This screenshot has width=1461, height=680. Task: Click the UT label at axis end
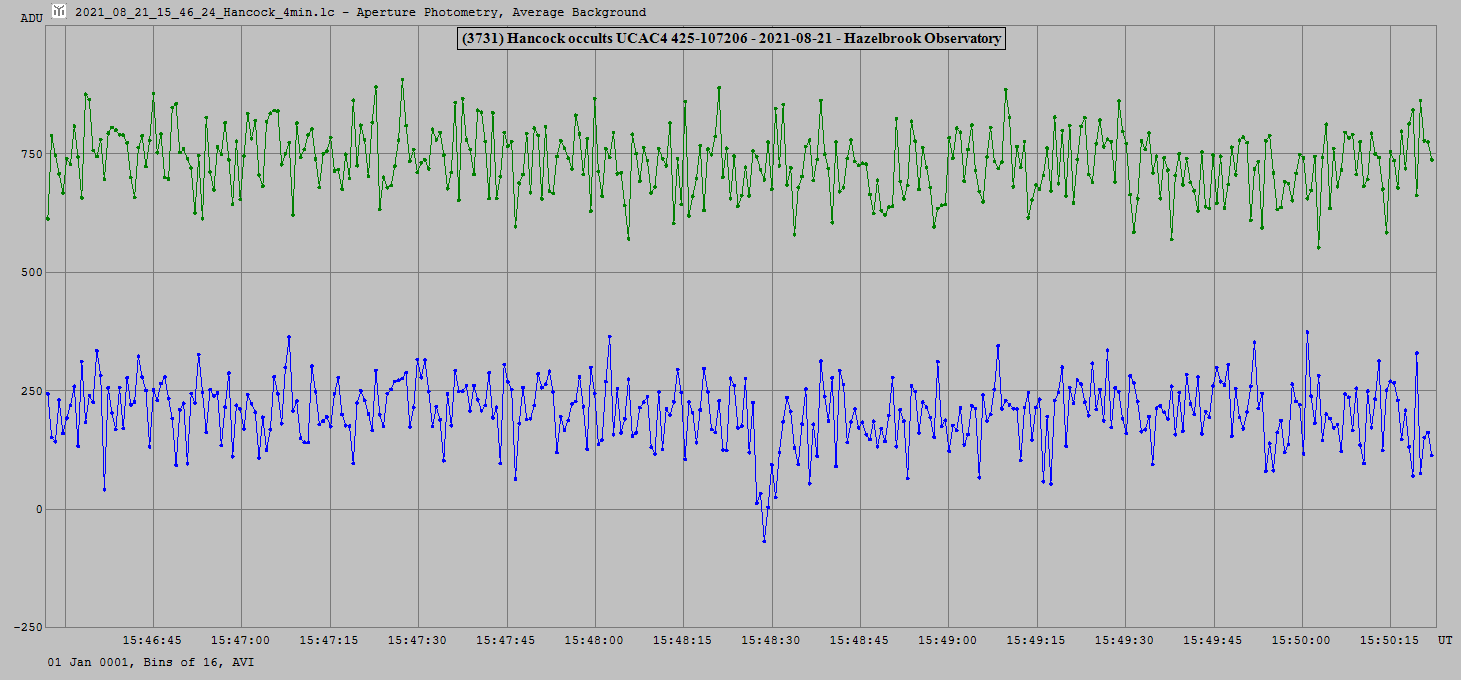[x=1445, y=638]
